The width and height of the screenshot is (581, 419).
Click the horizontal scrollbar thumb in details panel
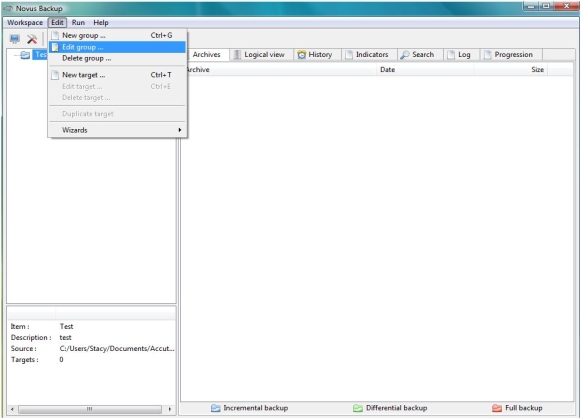pos(90,409)
